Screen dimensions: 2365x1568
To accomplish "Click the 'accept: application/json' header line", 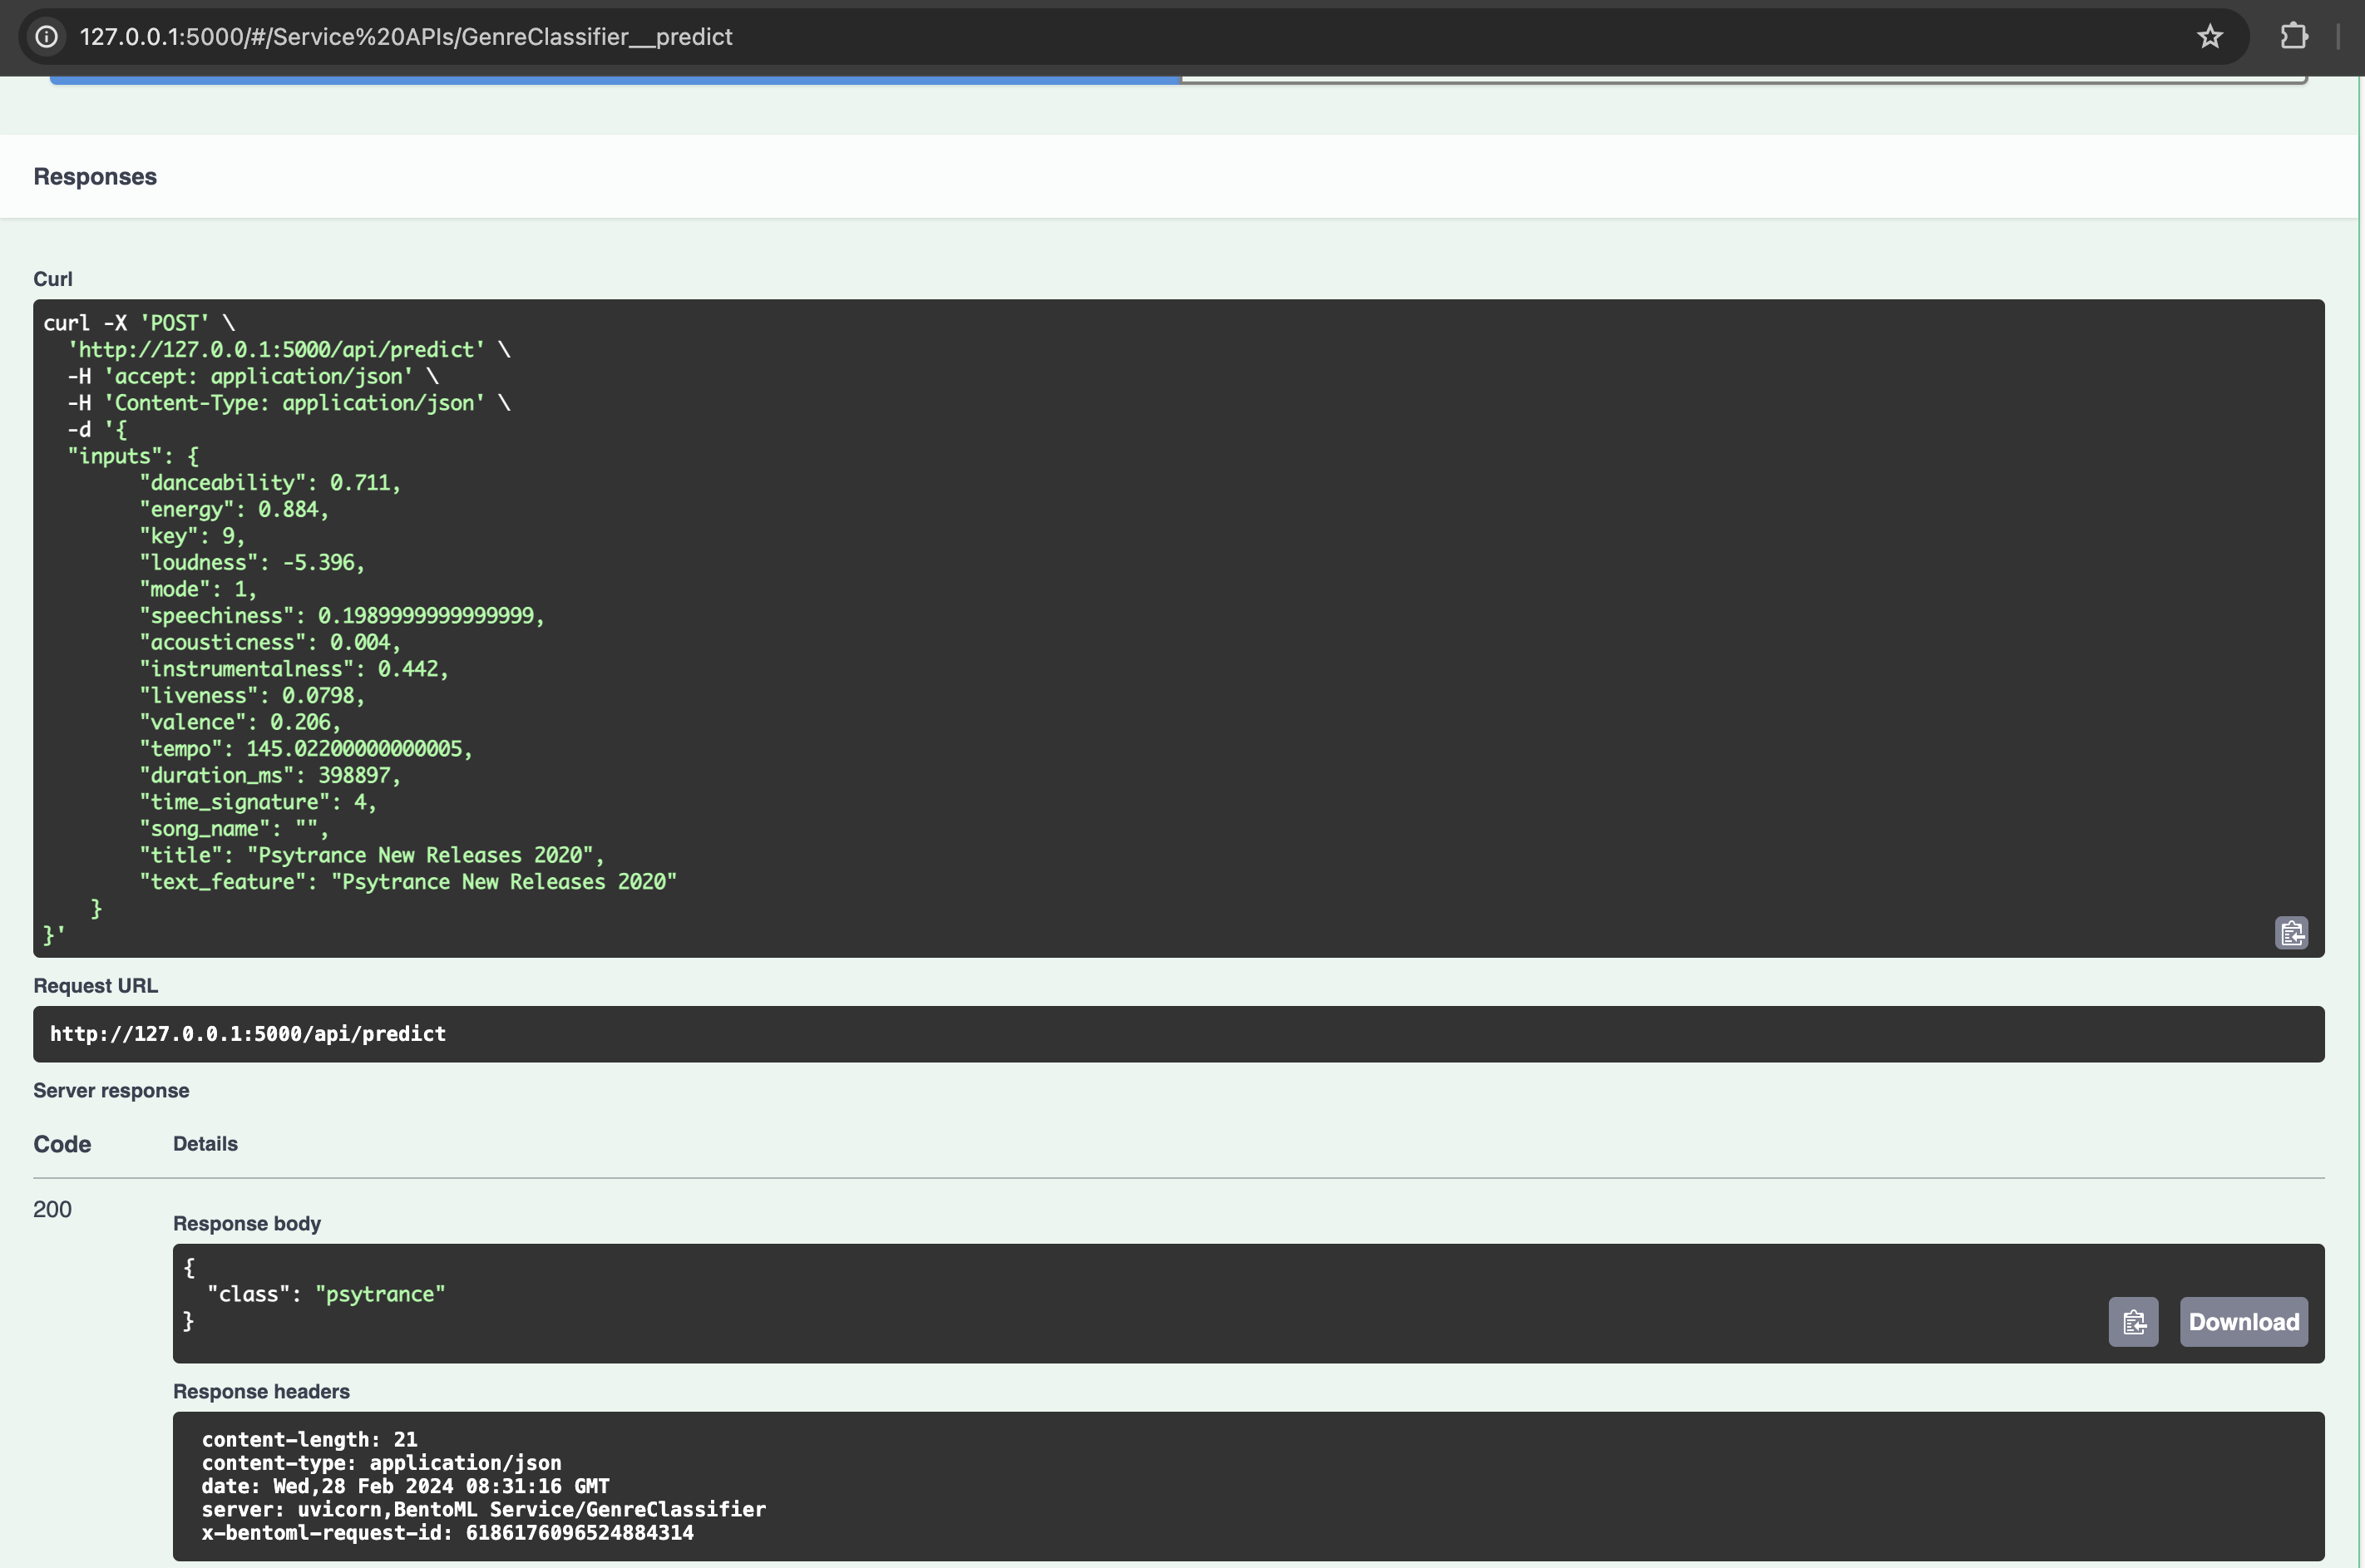I will [x=253, y=376].
